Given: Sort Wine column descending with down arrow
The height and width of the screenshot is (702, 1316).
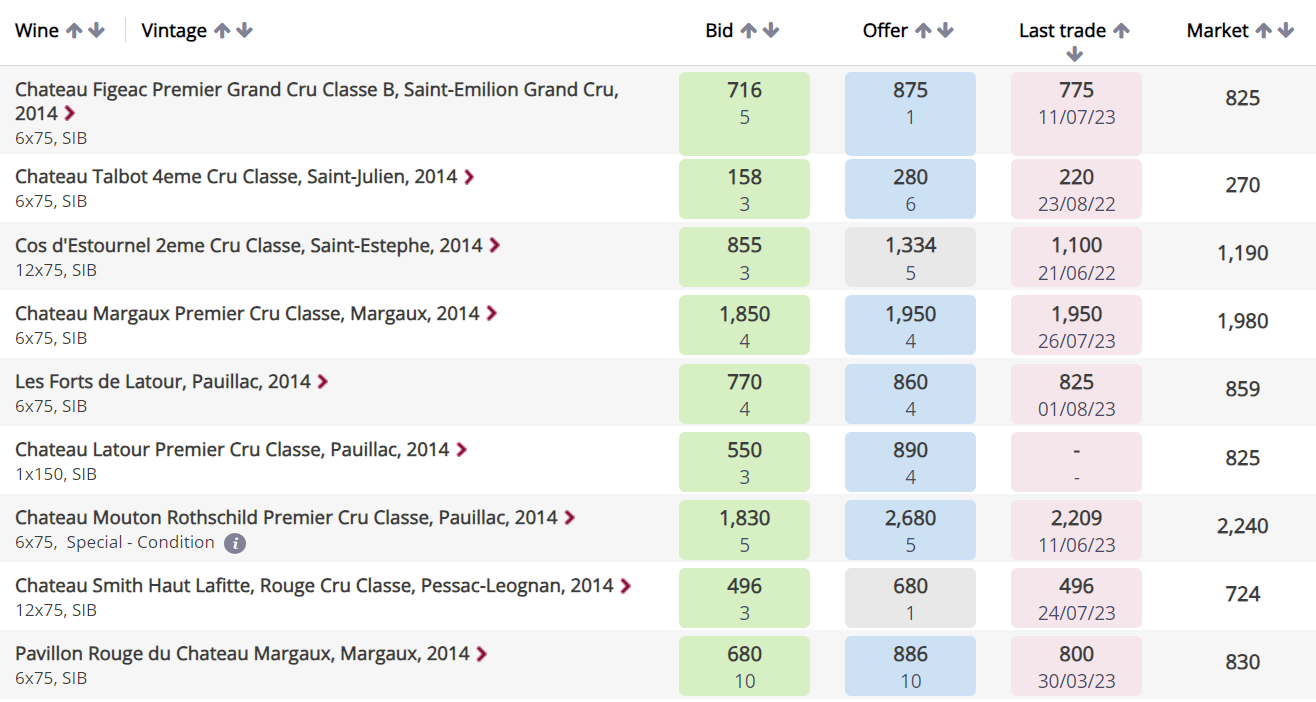Looking at the screenshot, I should (x=97, y=31).
